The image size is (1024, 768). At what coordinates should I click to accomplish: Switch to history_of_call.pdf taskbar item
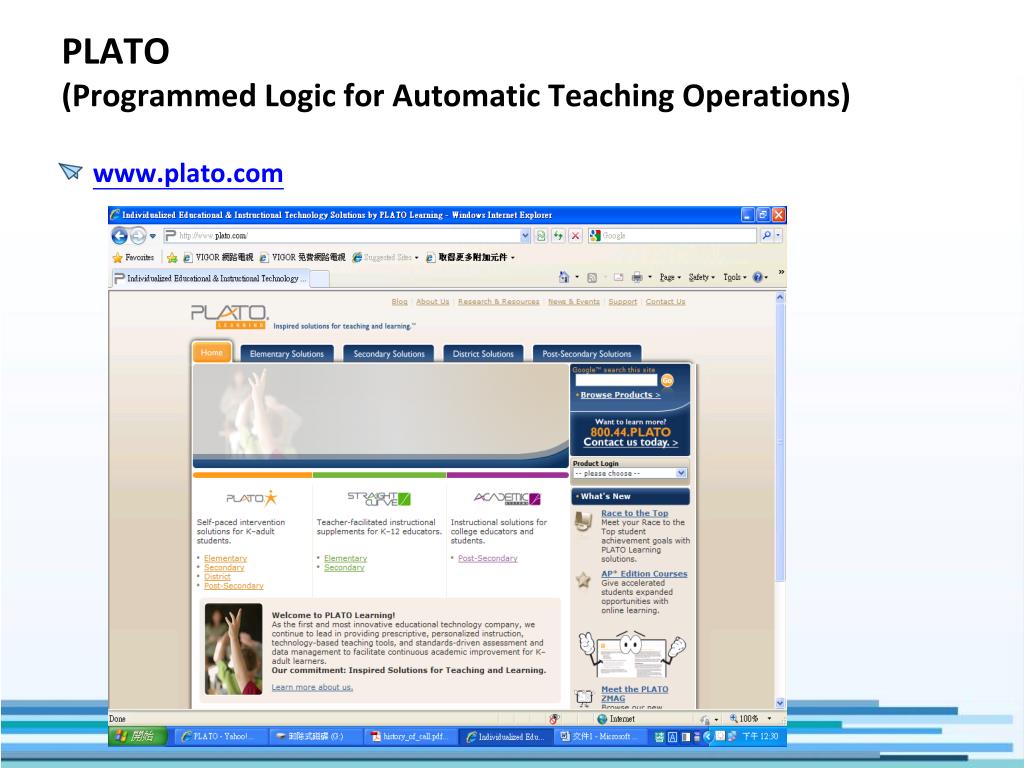pyautogui.click(x=409, y=736)
